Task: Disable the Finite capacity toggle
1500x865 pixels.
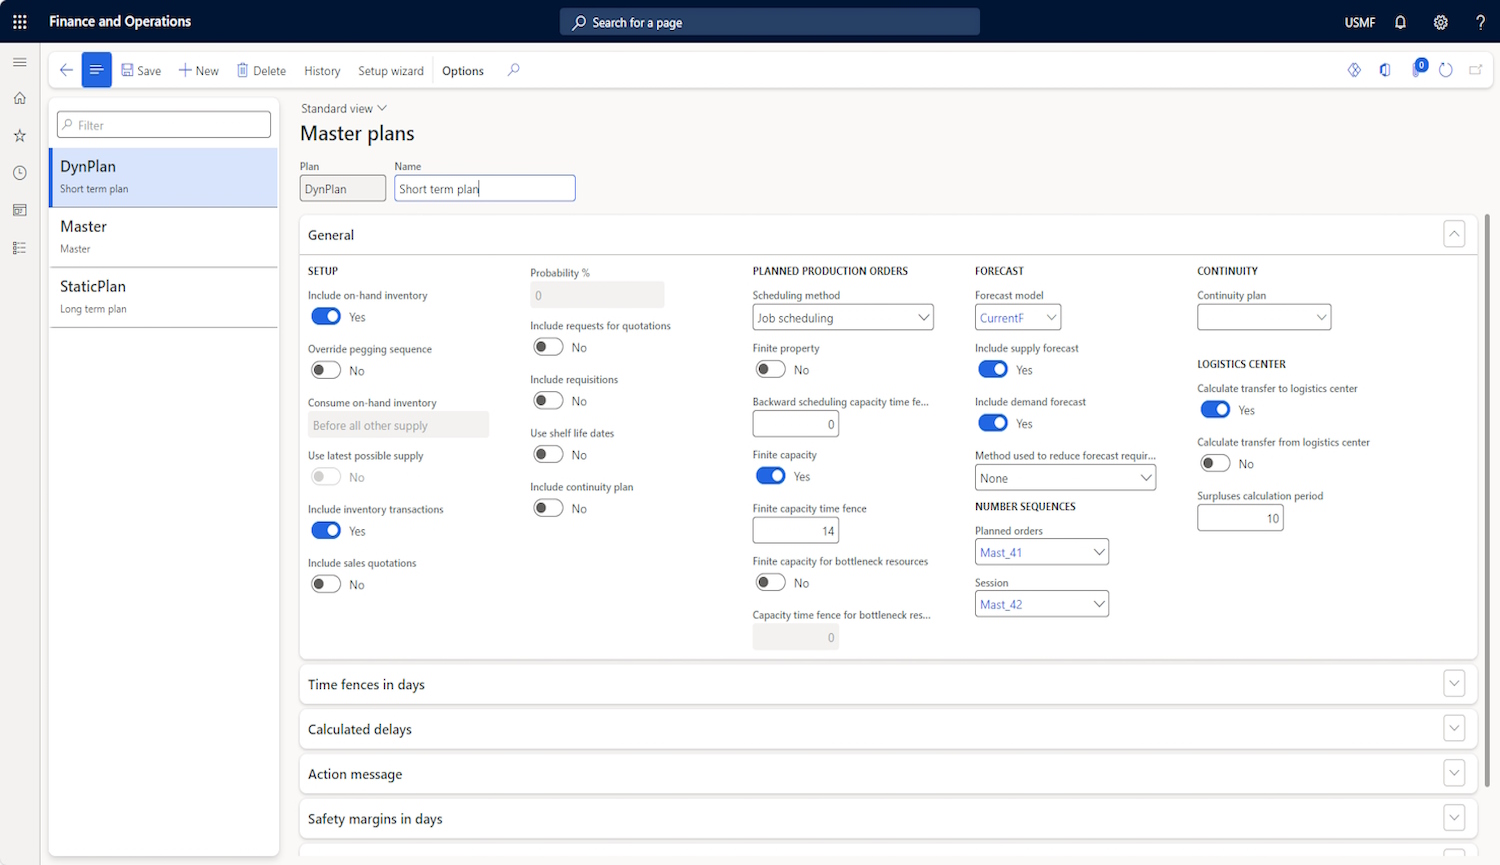Action: coord(770,476)
